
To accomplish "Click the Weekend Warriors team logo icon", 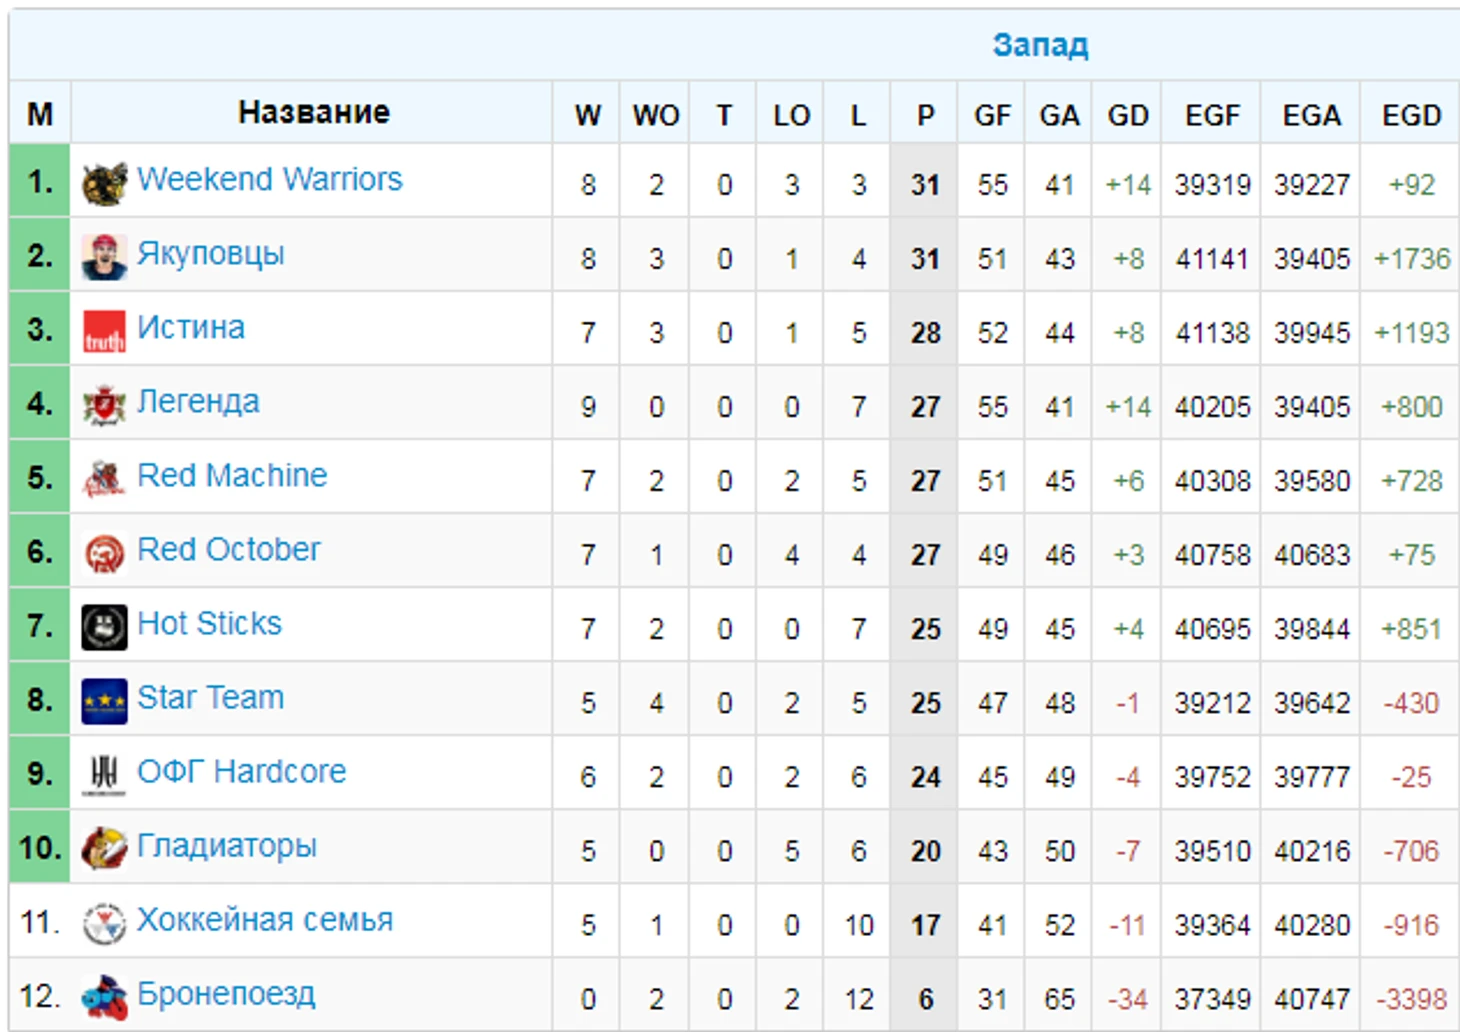I will [x=104, y=184].
